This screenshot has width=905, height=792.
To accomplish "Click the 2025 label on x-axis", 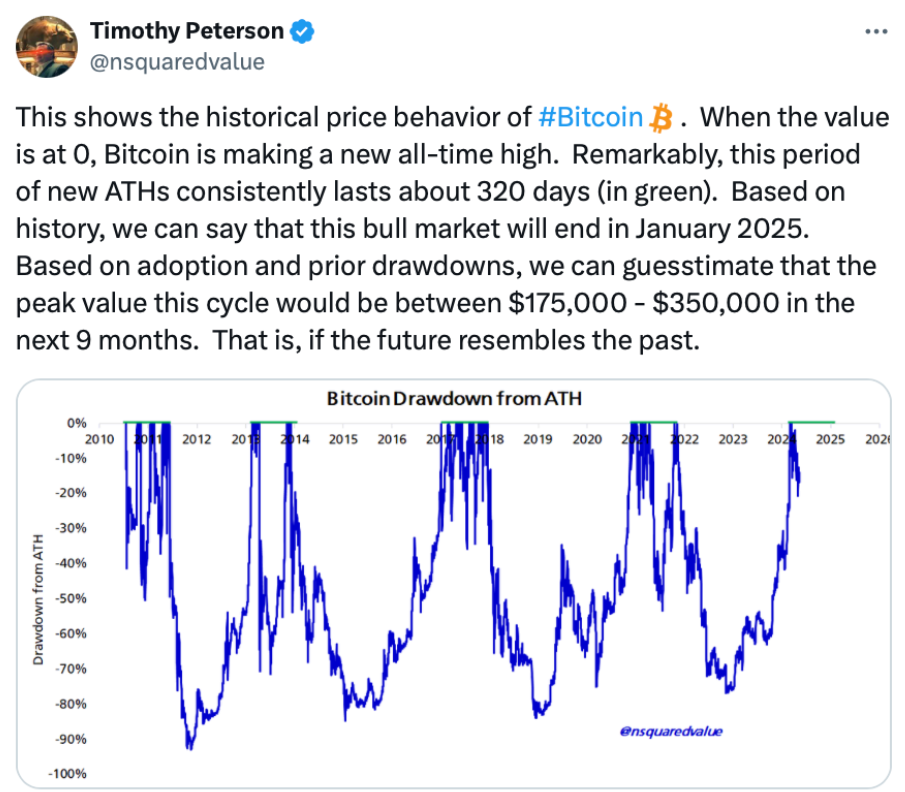I will point(830,439).
